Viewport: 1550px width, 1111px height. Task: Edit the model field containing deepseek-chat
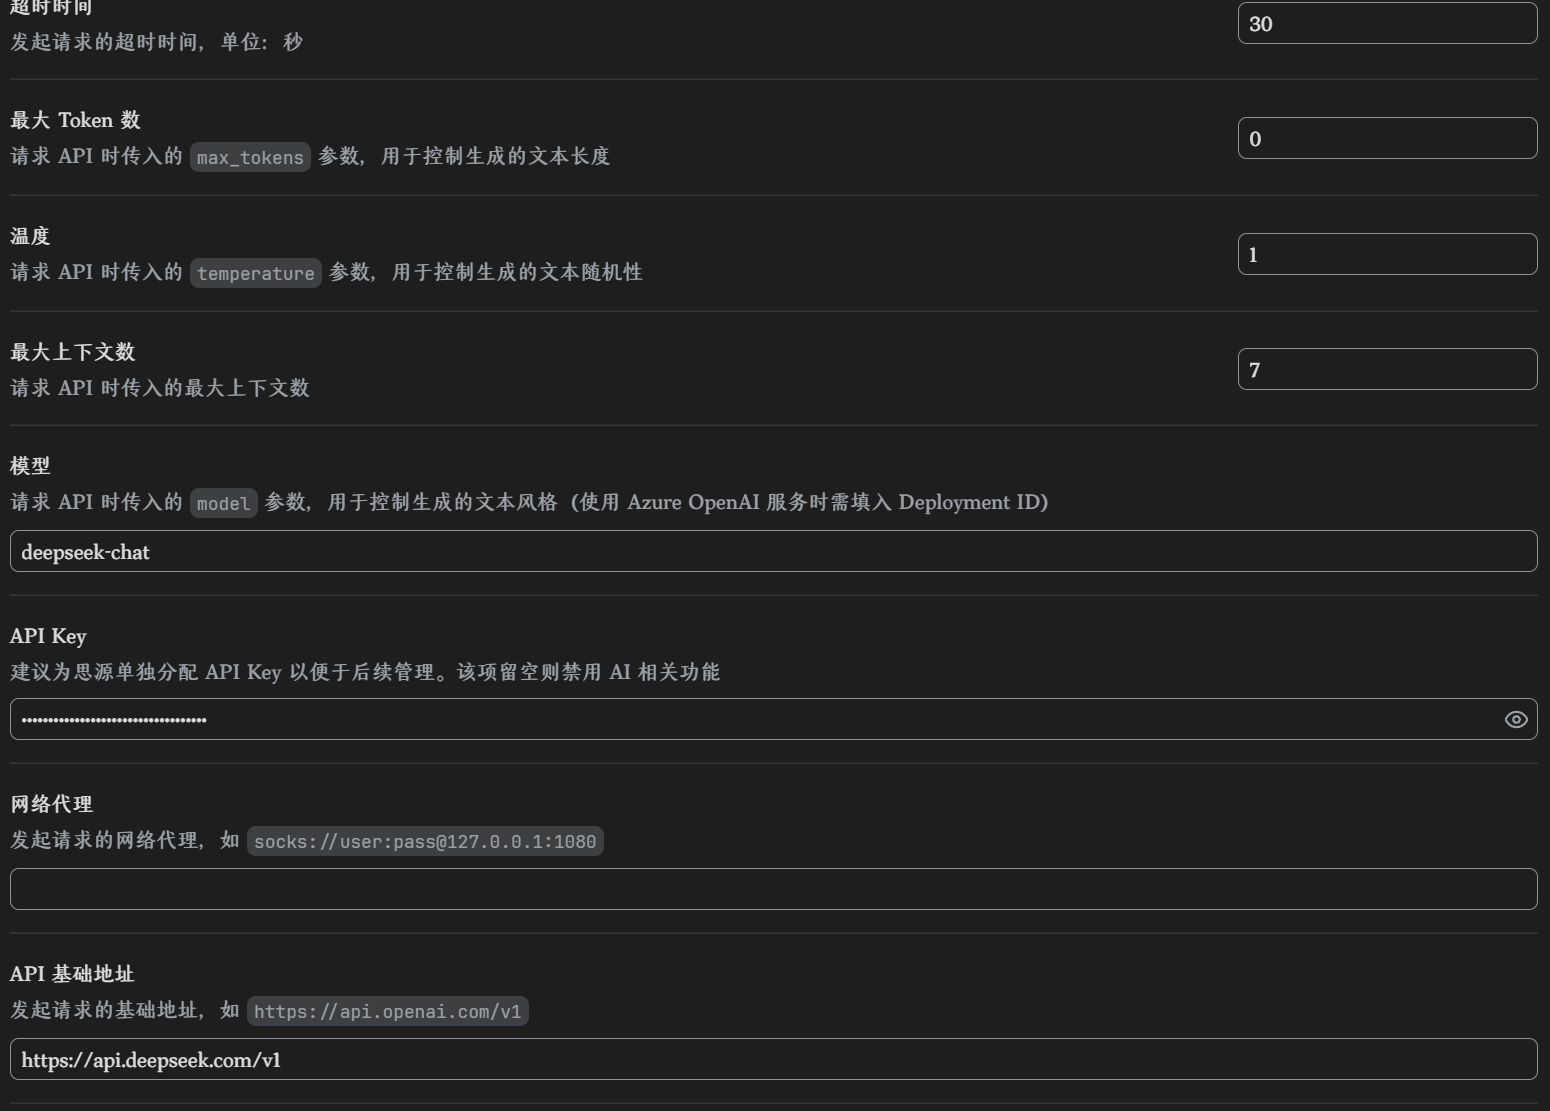[774, 551]
